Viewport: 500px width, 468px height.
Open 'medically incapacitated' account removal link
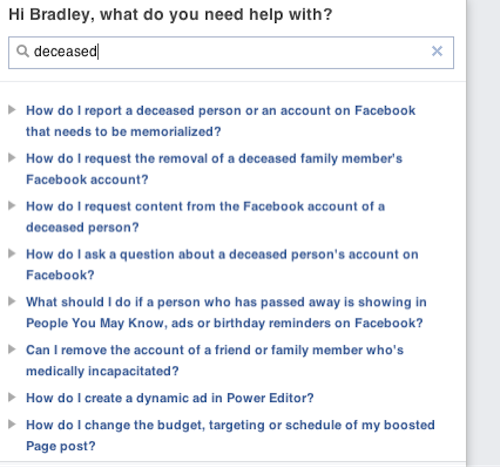tap(215, 361)
